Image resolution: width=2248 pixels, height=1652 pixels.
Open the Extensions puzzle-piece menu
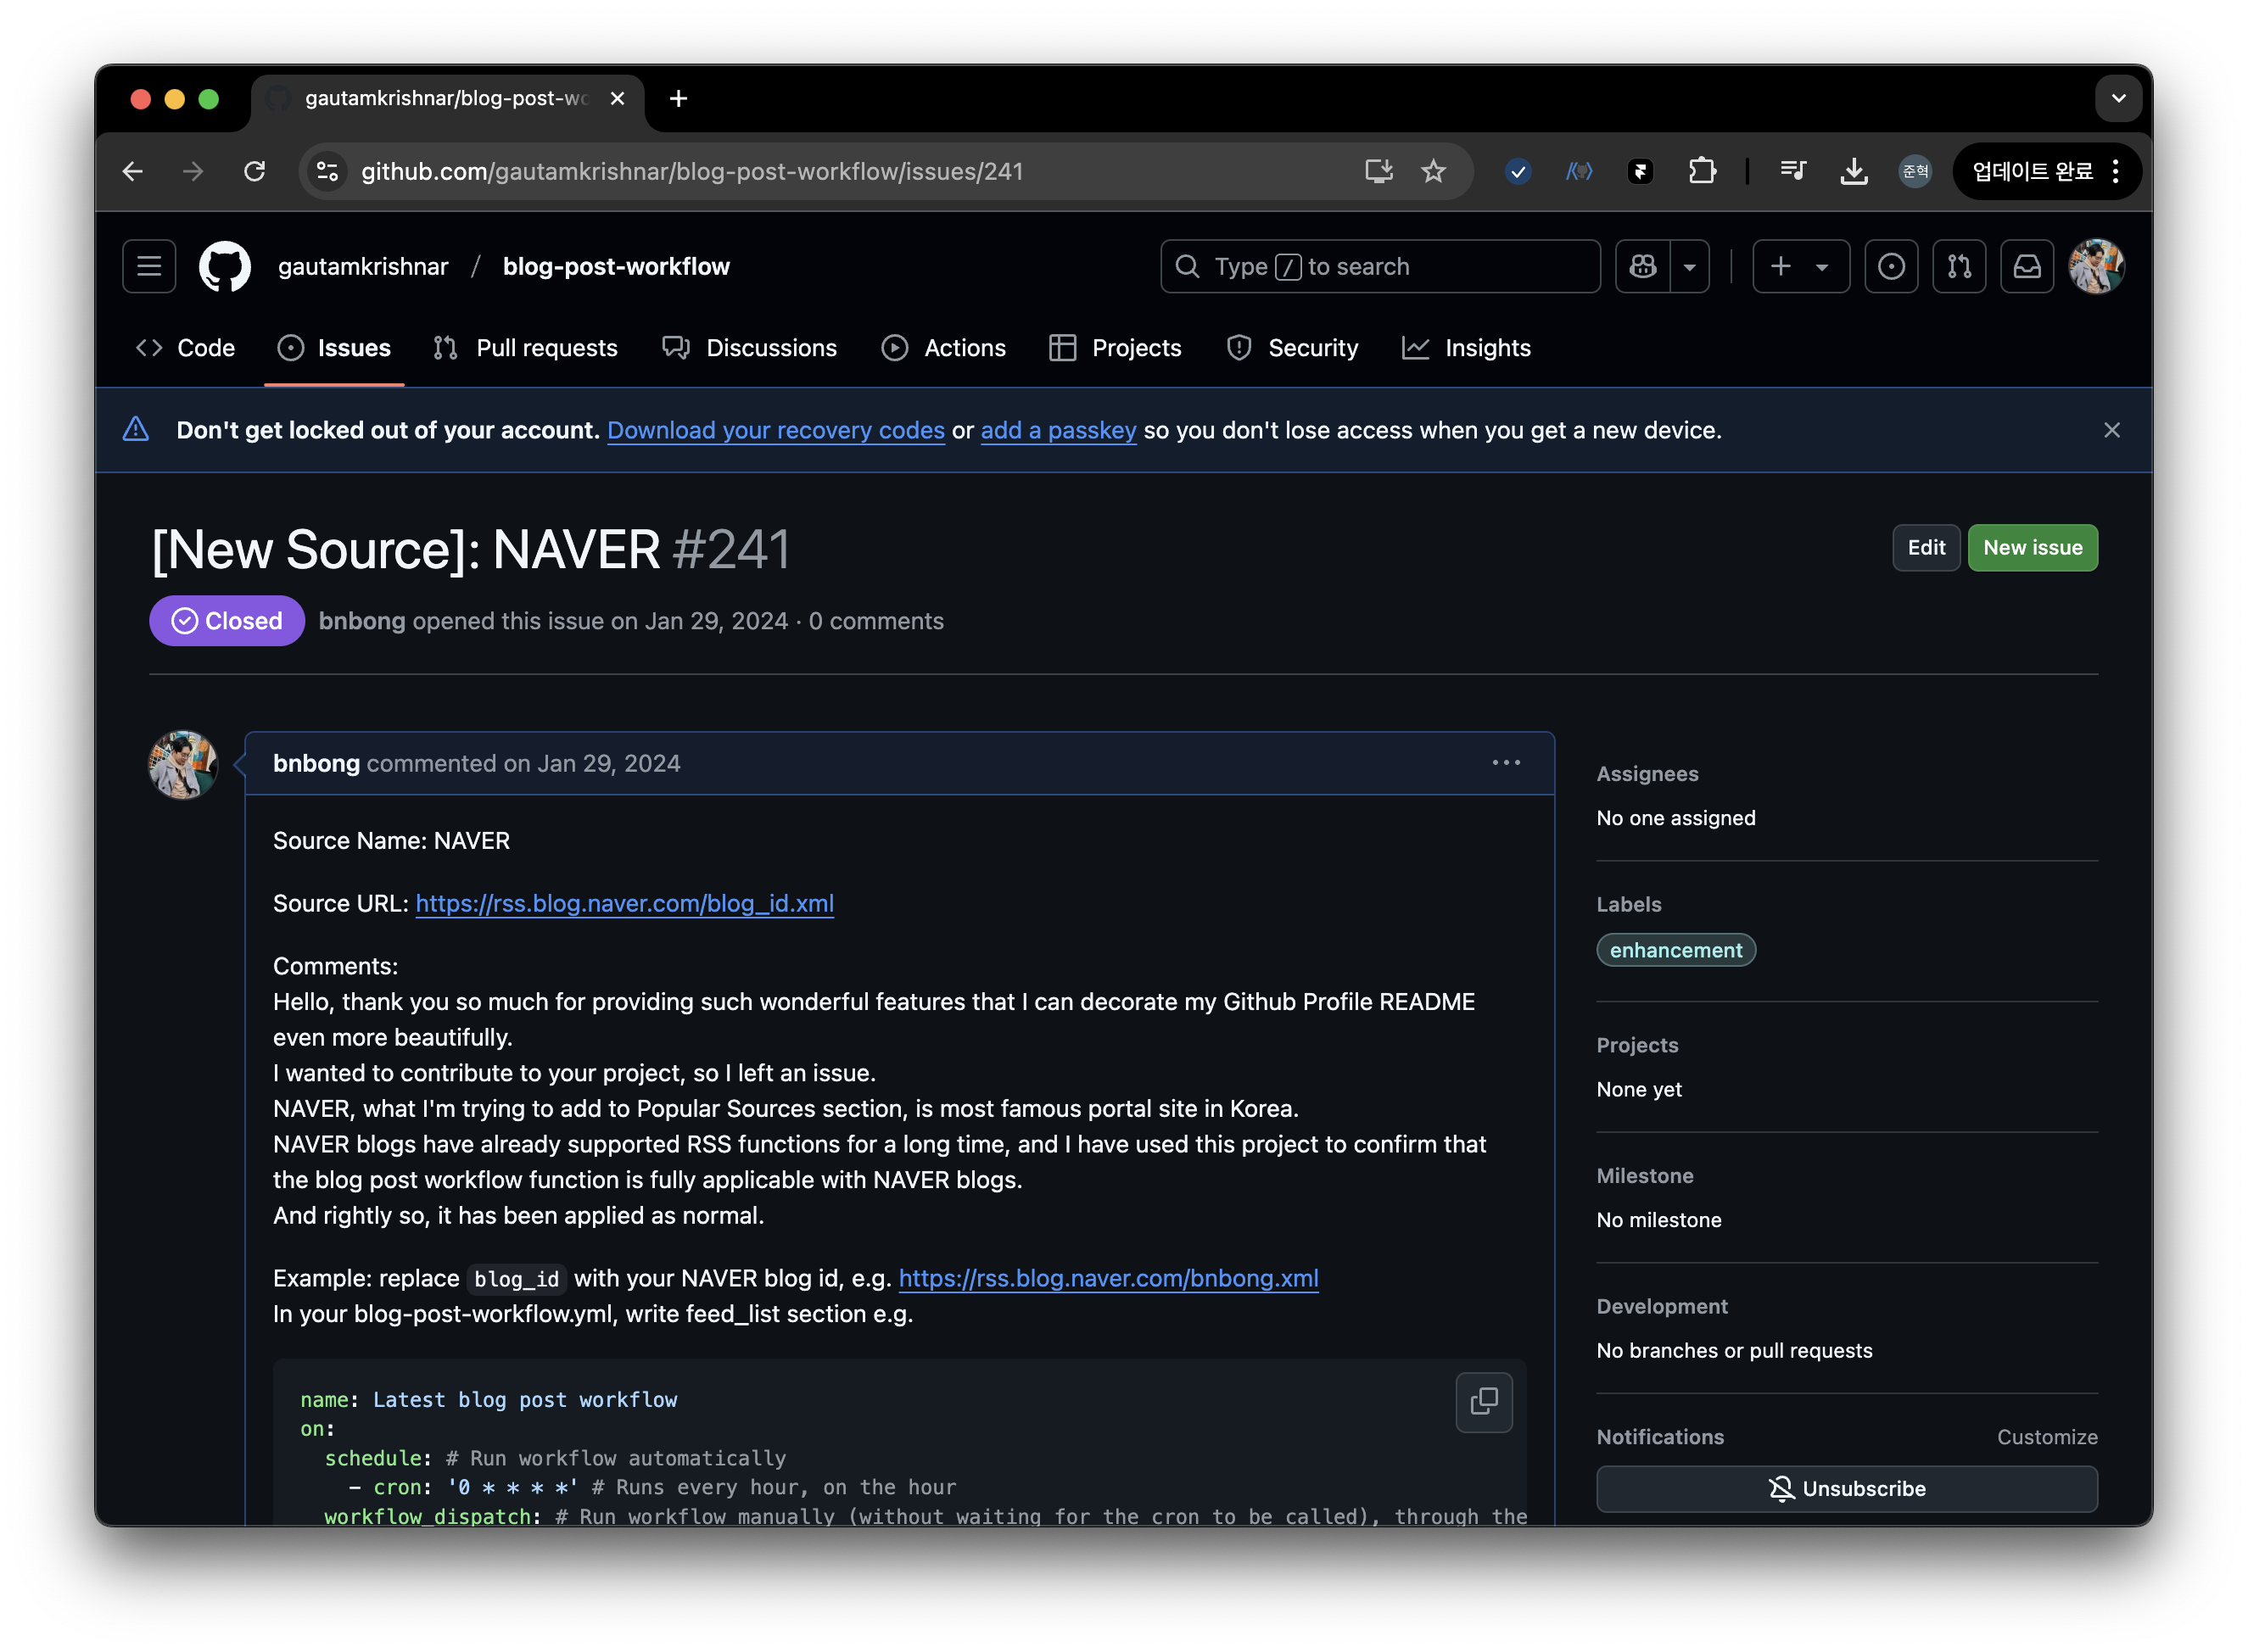[1702, 171]
